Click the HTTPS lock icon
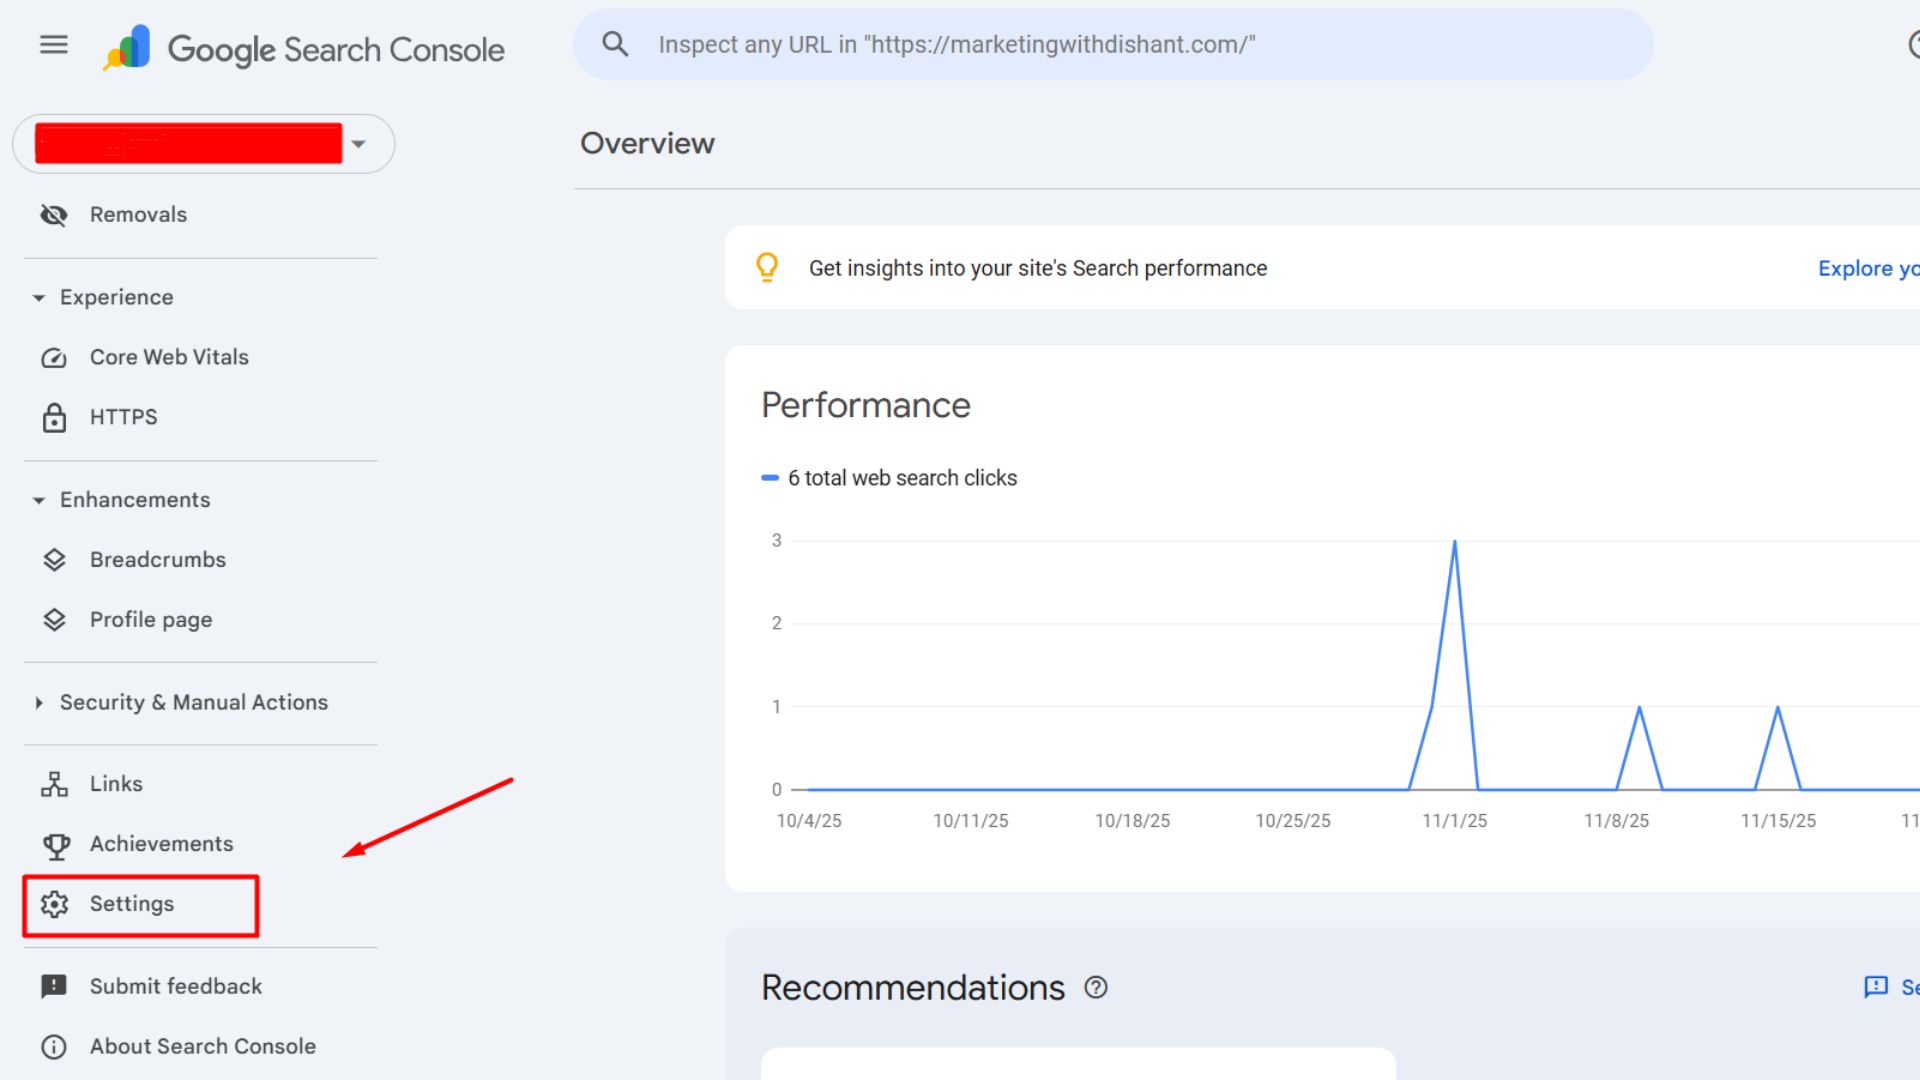The width and height of the screenshot is (1920, 1080). [54, 417]
